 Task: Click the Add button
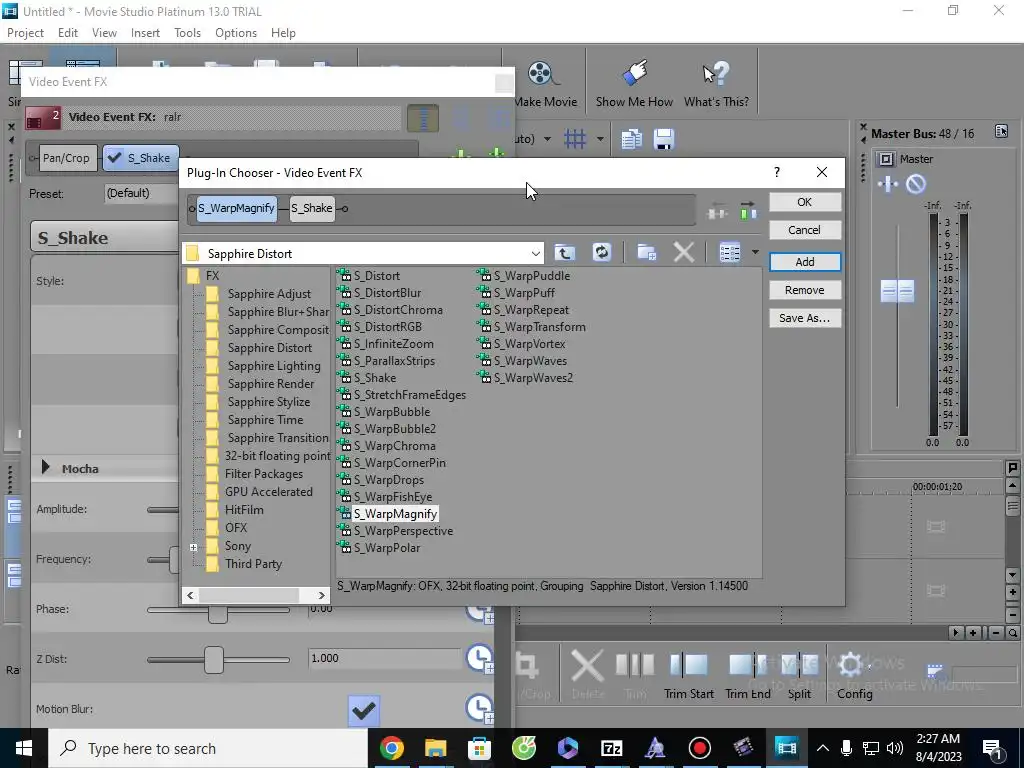[805, 262]
